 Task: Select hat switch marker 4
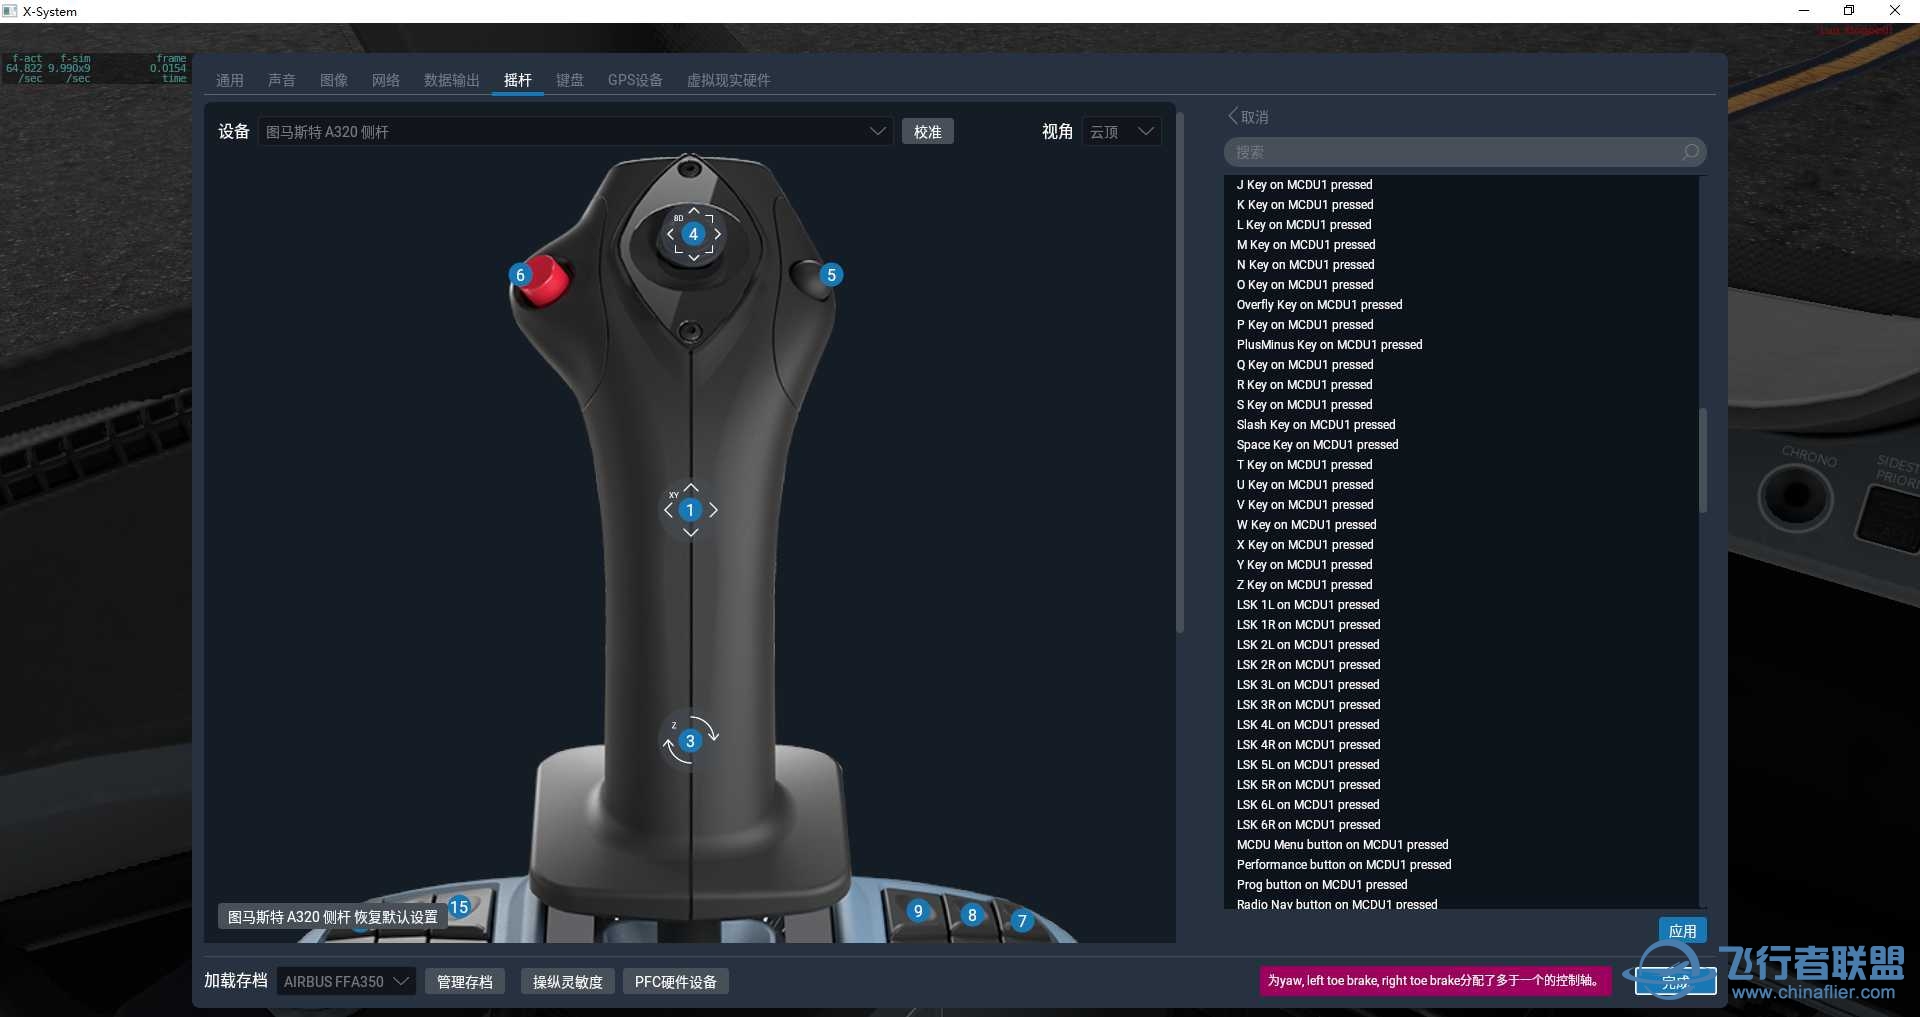coord(693,234)
